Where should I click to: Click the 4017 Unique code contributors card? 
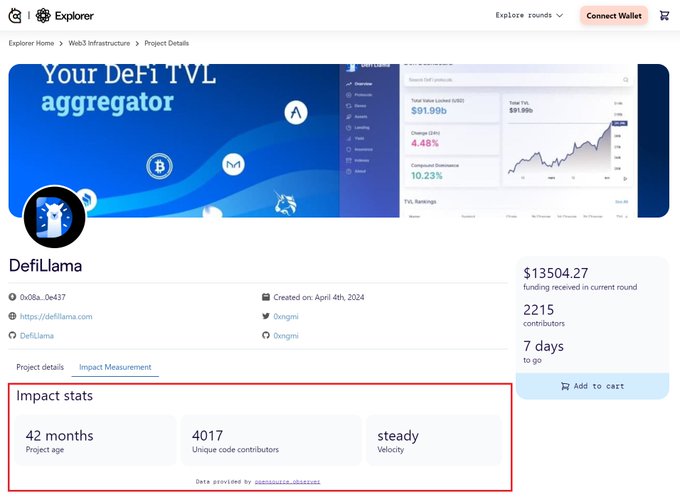tap(271, 440)
